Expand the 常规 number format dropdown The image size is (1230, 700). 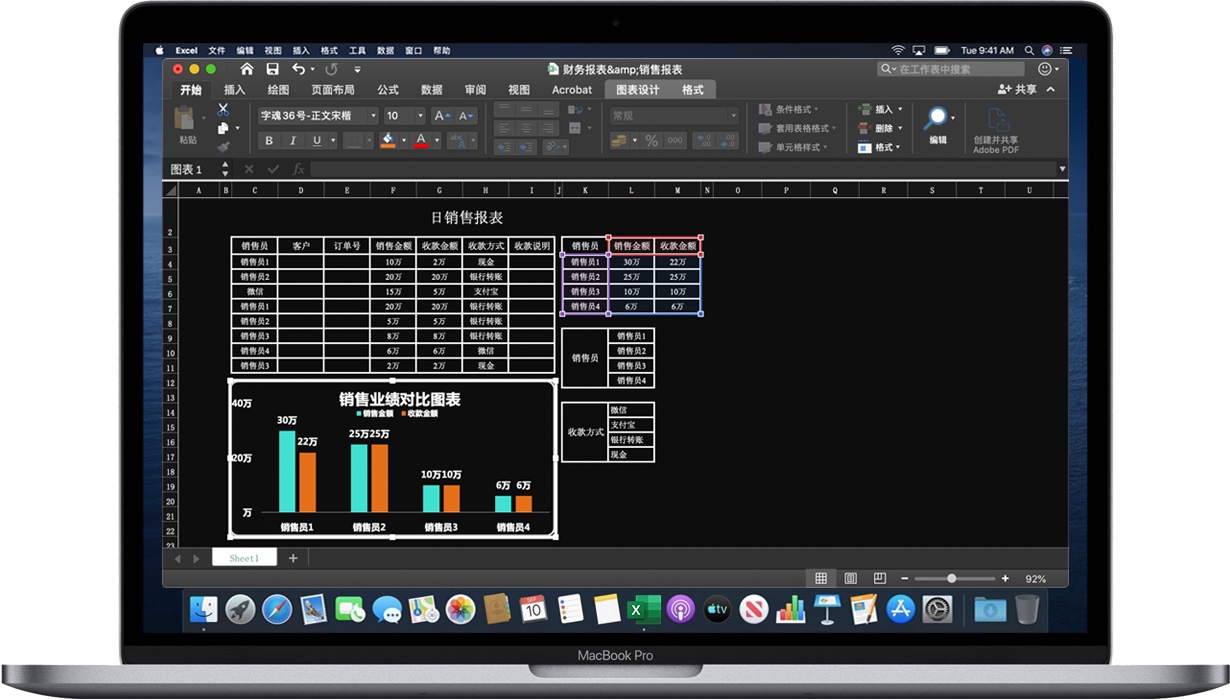click(735, 114)
